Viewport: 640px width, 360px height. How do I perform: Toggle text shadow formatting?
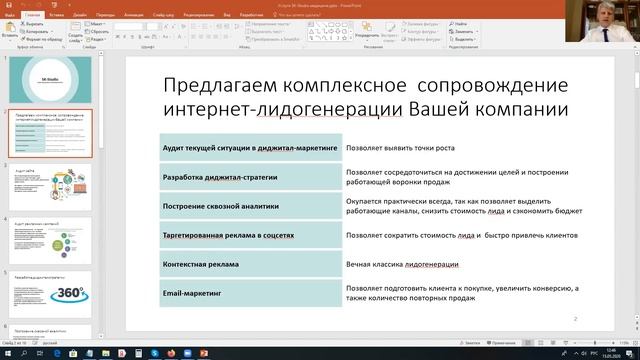pyautogui.click(x=140, y=37)
